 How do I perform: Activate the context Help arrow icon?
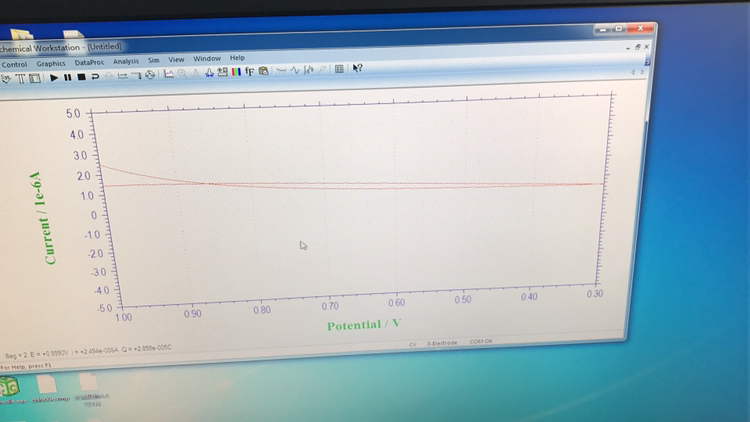pos(357,68)
